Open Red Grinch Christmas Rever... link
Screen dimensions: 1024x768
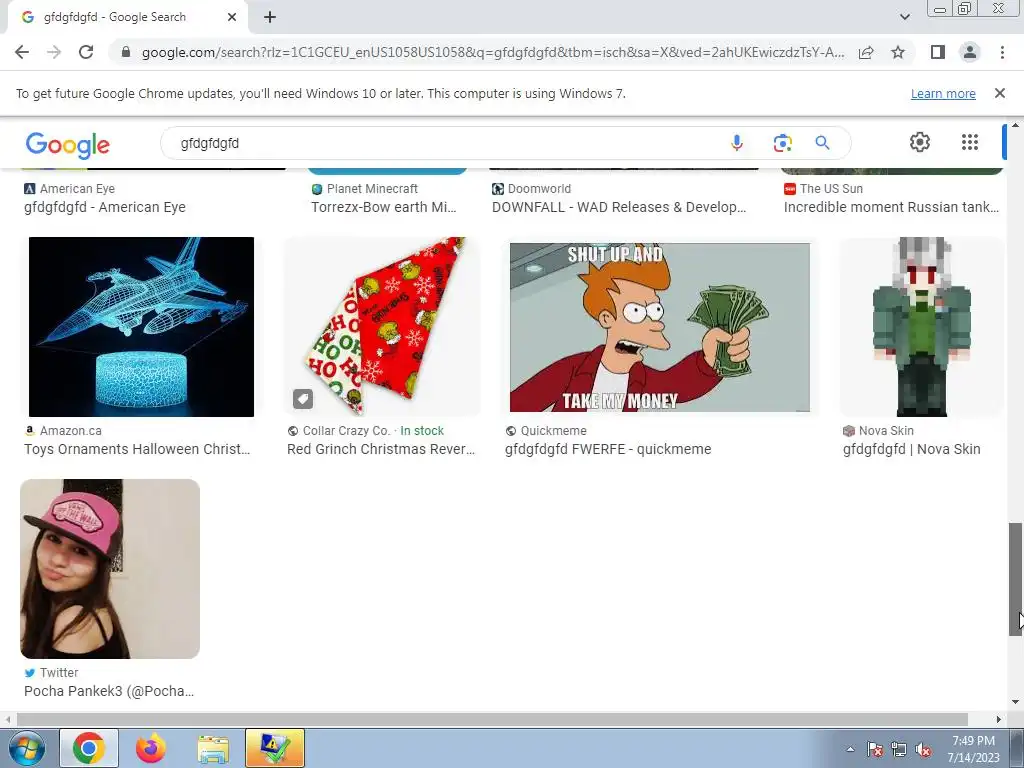[381, 449]
